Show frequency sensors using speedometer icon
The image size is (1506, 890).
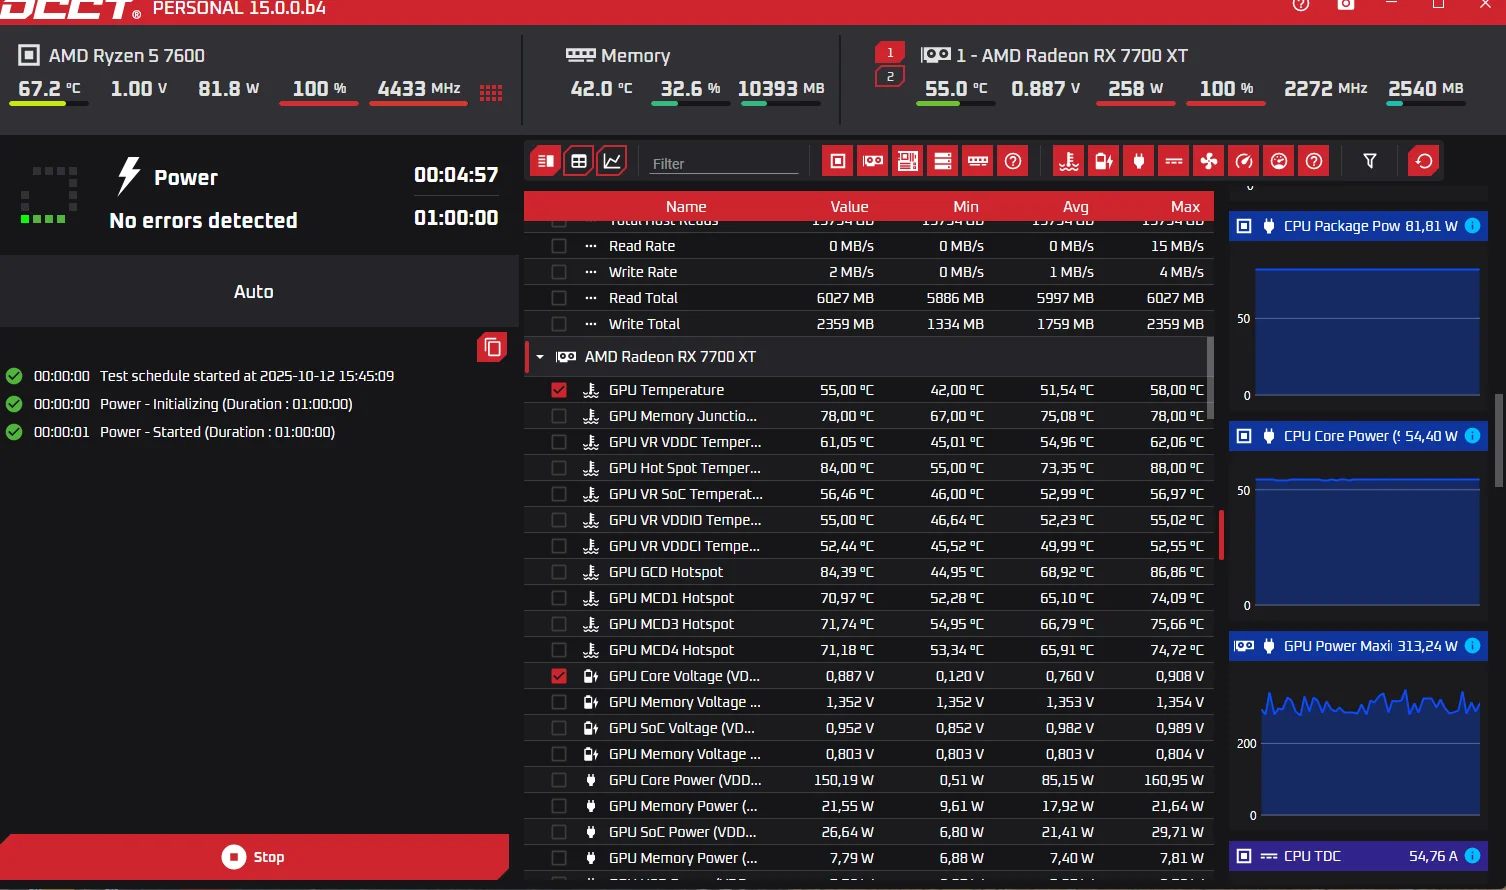point(1244,161)
